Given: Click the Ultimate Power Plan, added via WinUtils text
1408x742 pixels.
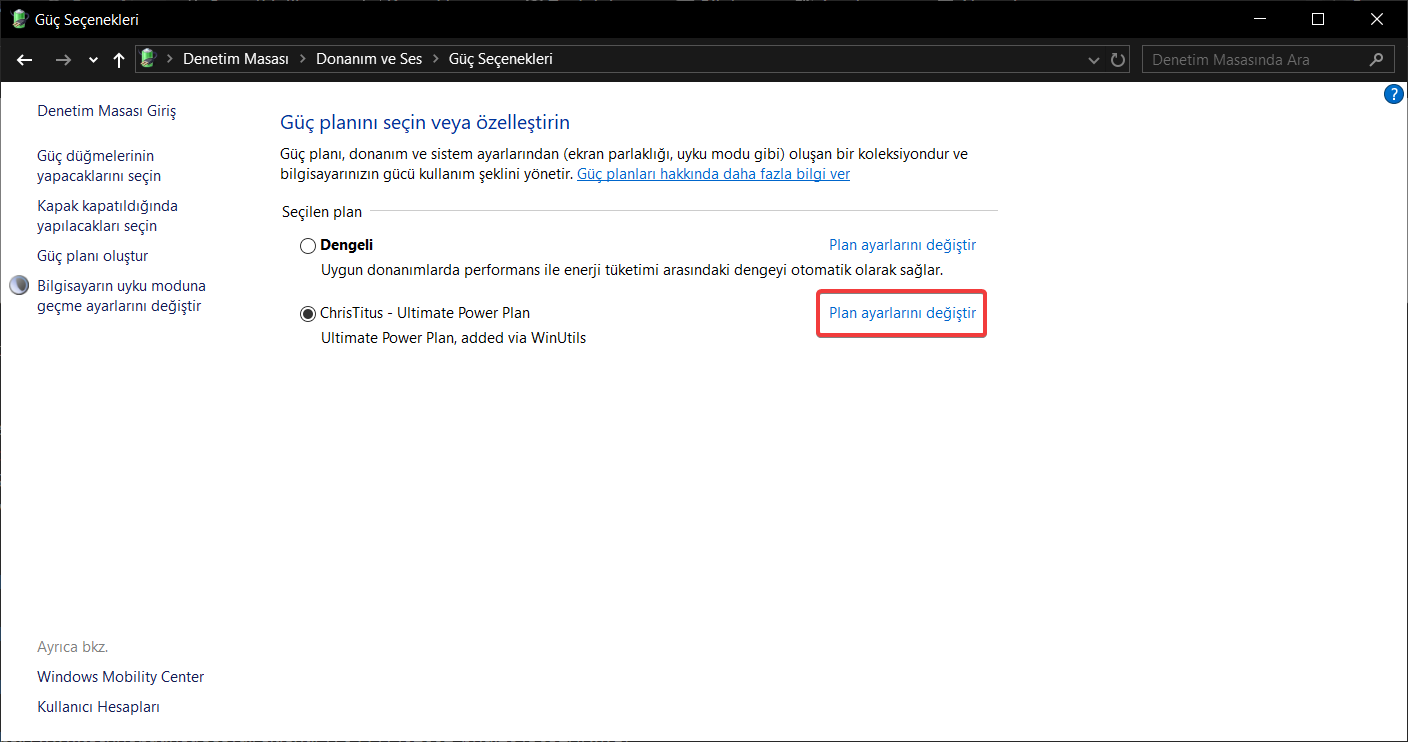Looking at the screenshot, I should 453,338.
